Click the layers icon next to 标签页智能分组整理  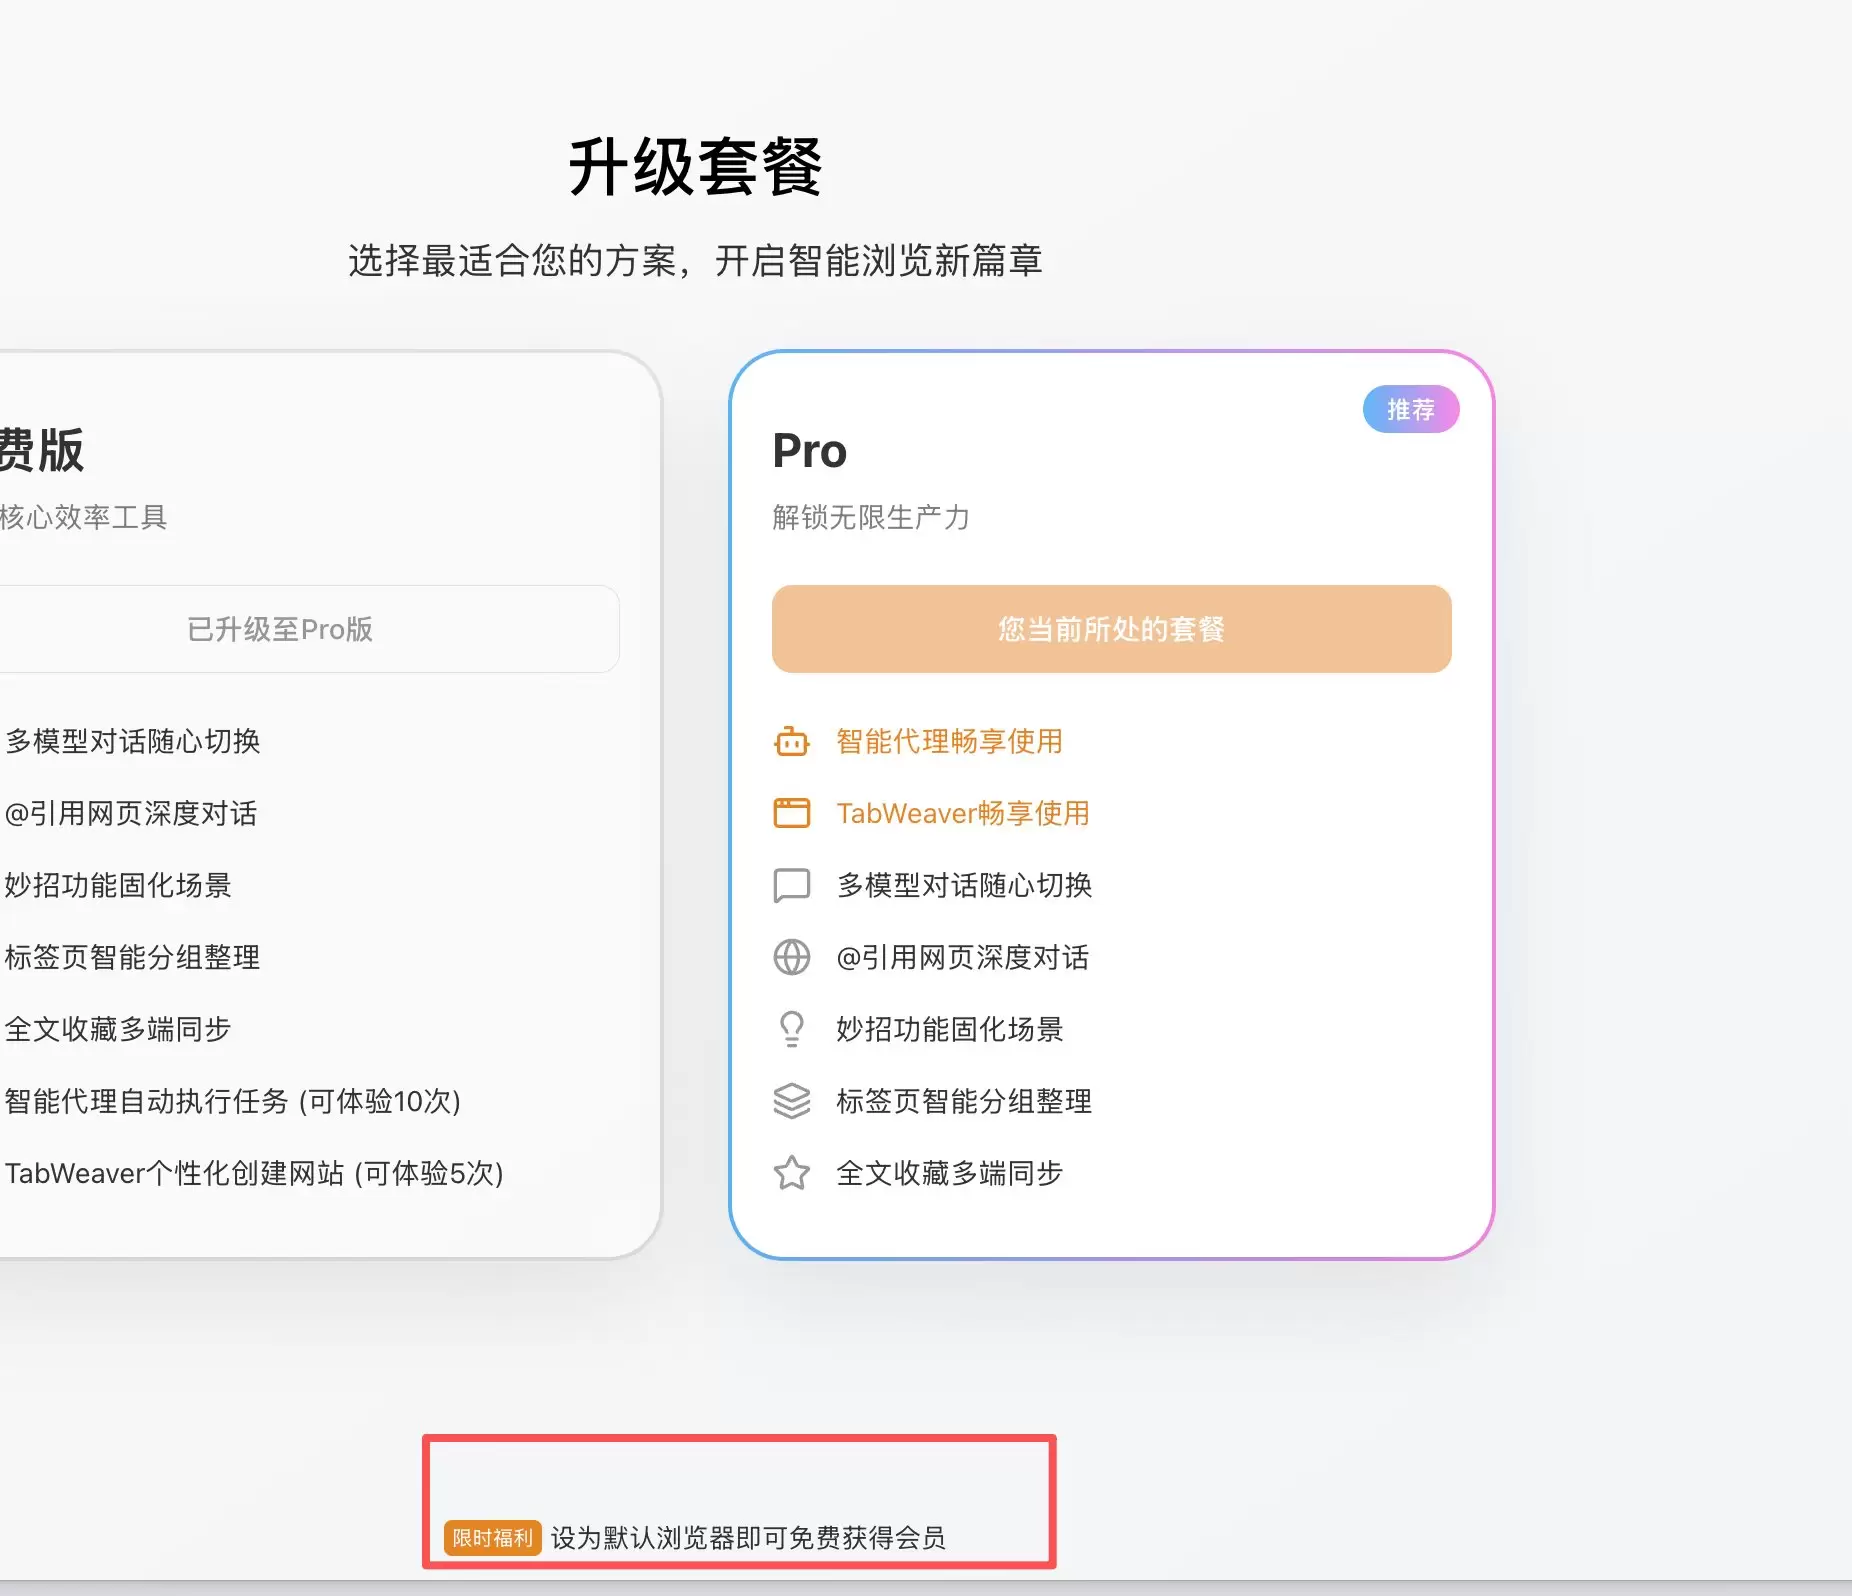791,1101
